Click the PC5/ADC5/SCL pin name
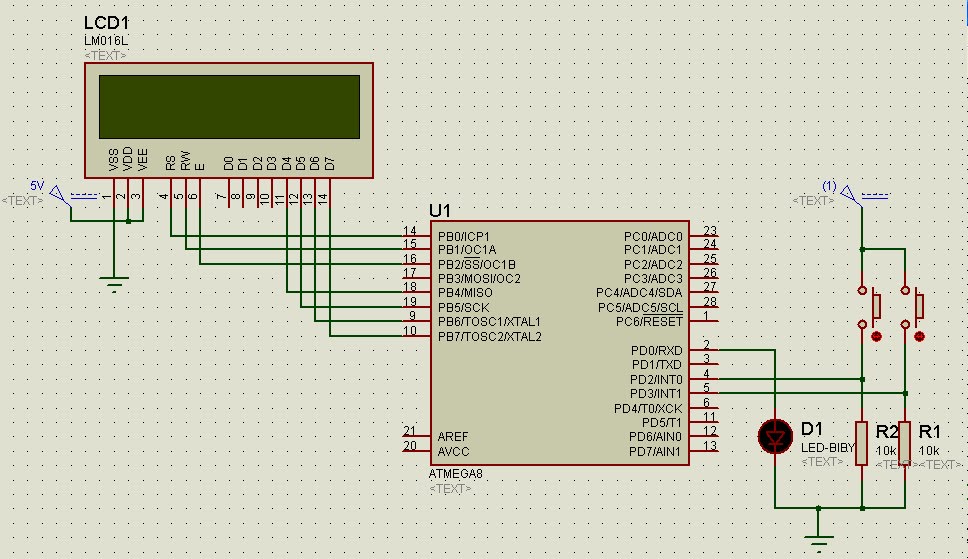Image resolution: width=968 pixels, height=559 pixels. tap(640, 308)
